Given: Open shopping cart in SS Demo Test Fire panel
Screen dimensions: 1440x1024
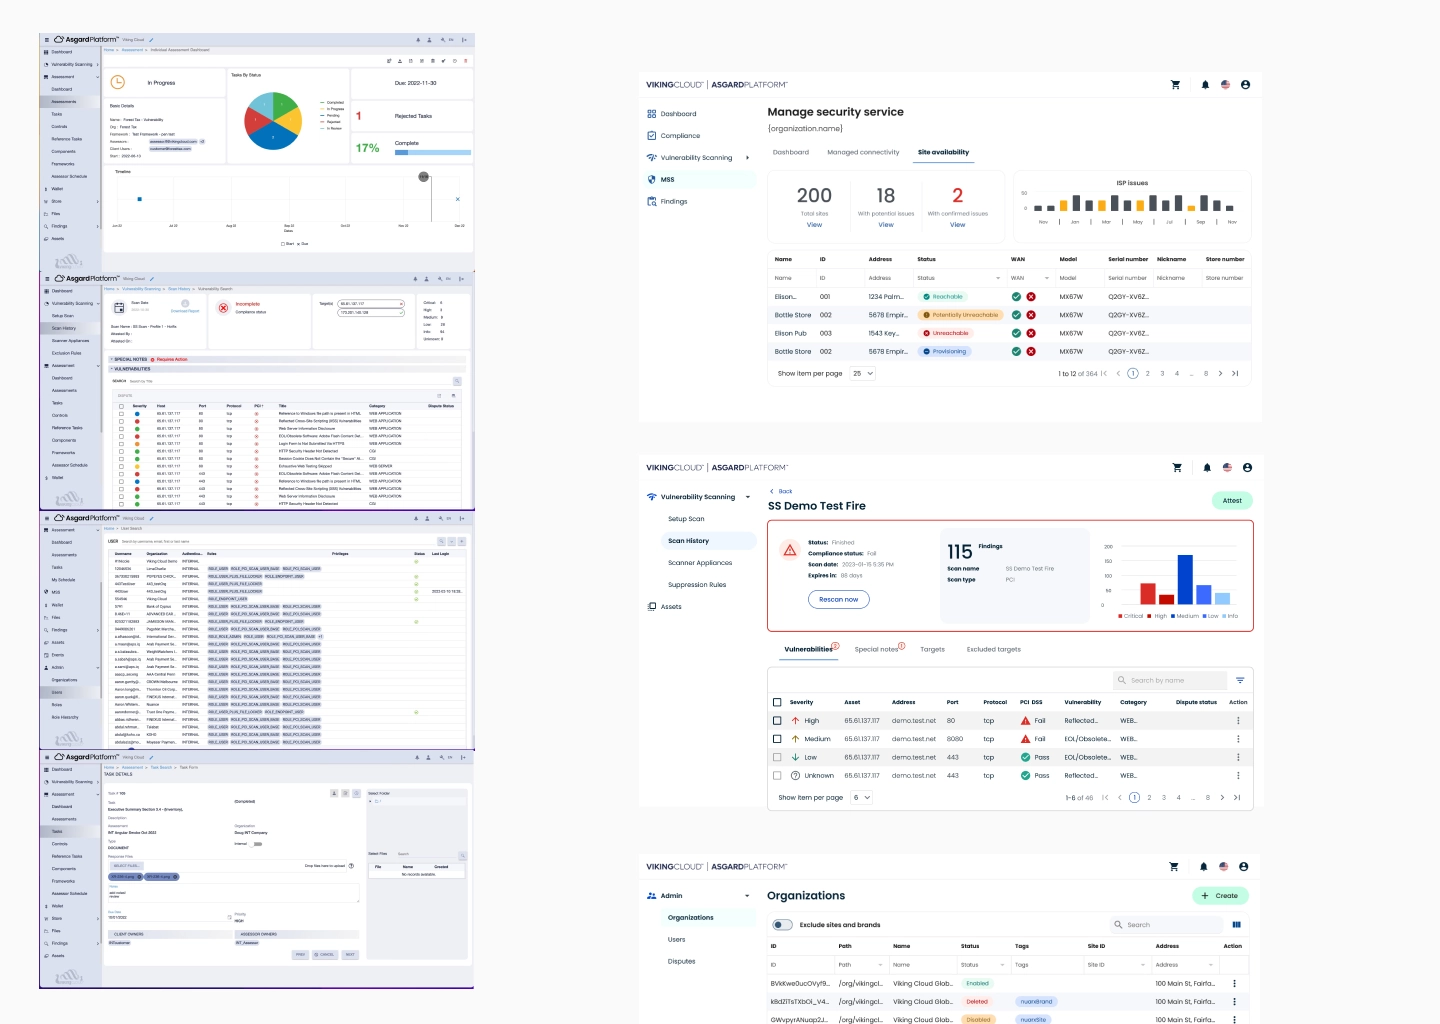Looking at the screenshot, I should (x=1177, y=467).
